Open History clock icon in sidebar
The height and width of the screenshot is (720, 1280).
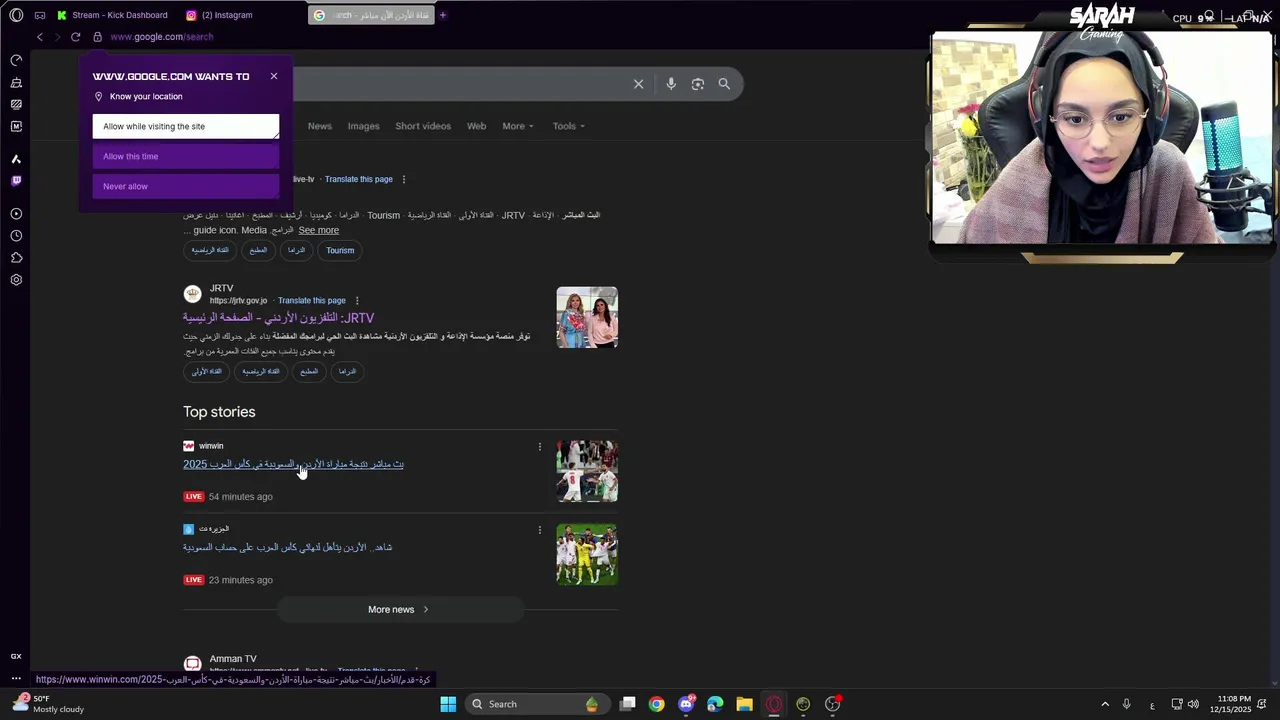click(16, 236)
